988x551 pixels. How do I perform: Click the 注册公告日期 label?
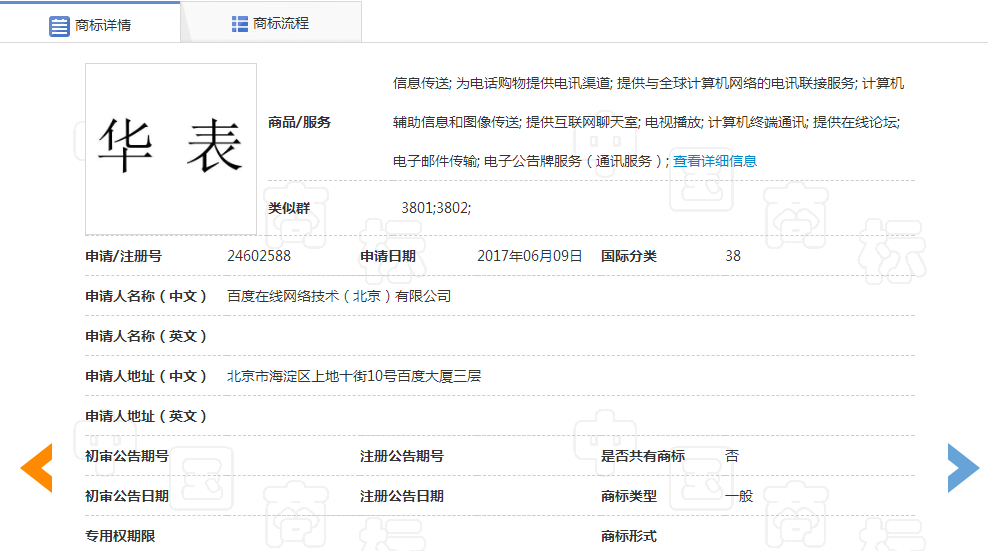(x=401, y=496)
